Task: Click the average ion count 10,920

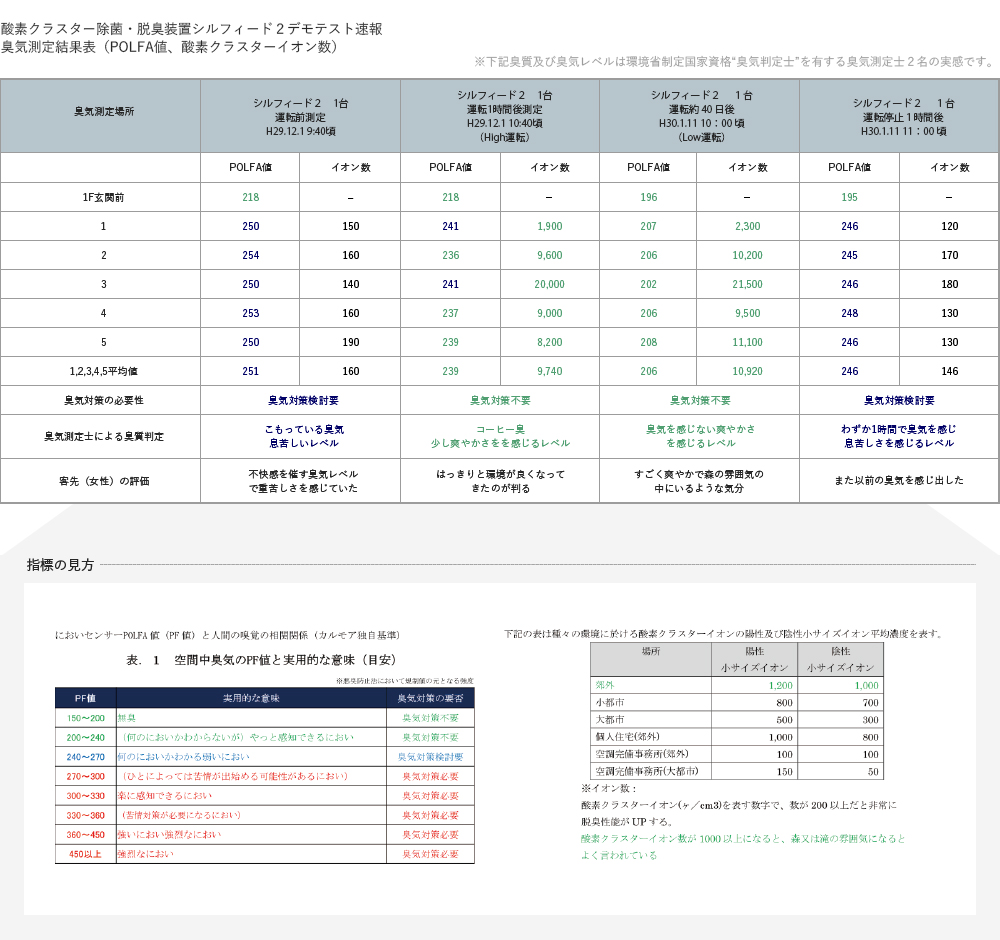Action: pyautogui.click(x=747, y=371)
